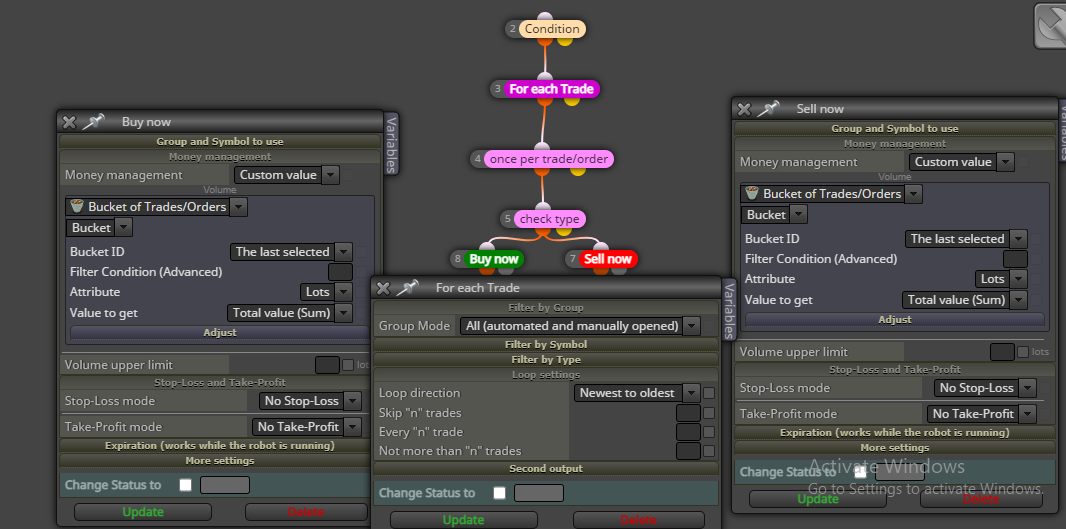Screen dimensions: 1066x529
Task: Tick Change Status to checkbox in Buy now panel
Action: click(x=185, y=485)
